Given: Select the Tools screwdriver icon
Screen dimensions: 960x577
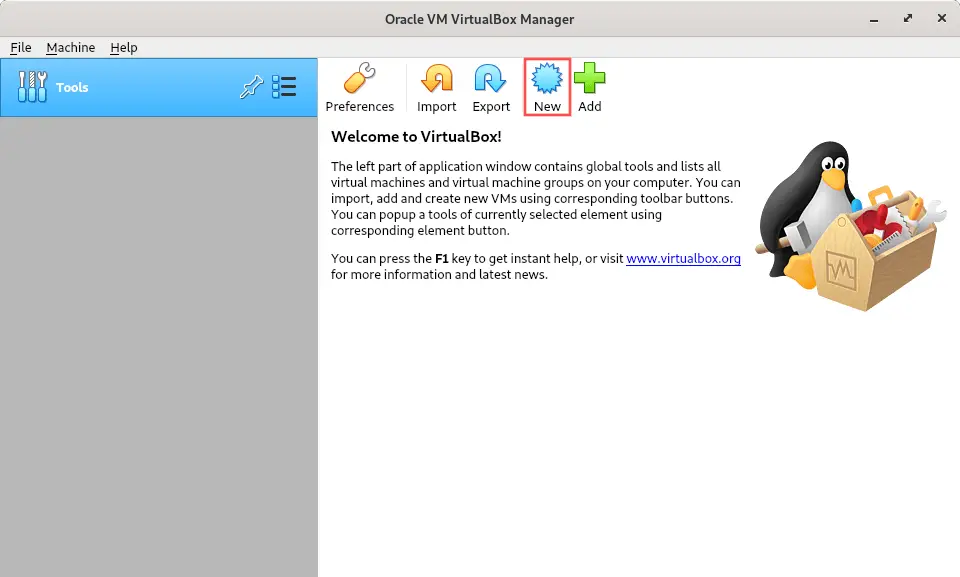Looking at the screenshot, I should tap(32, 87).
